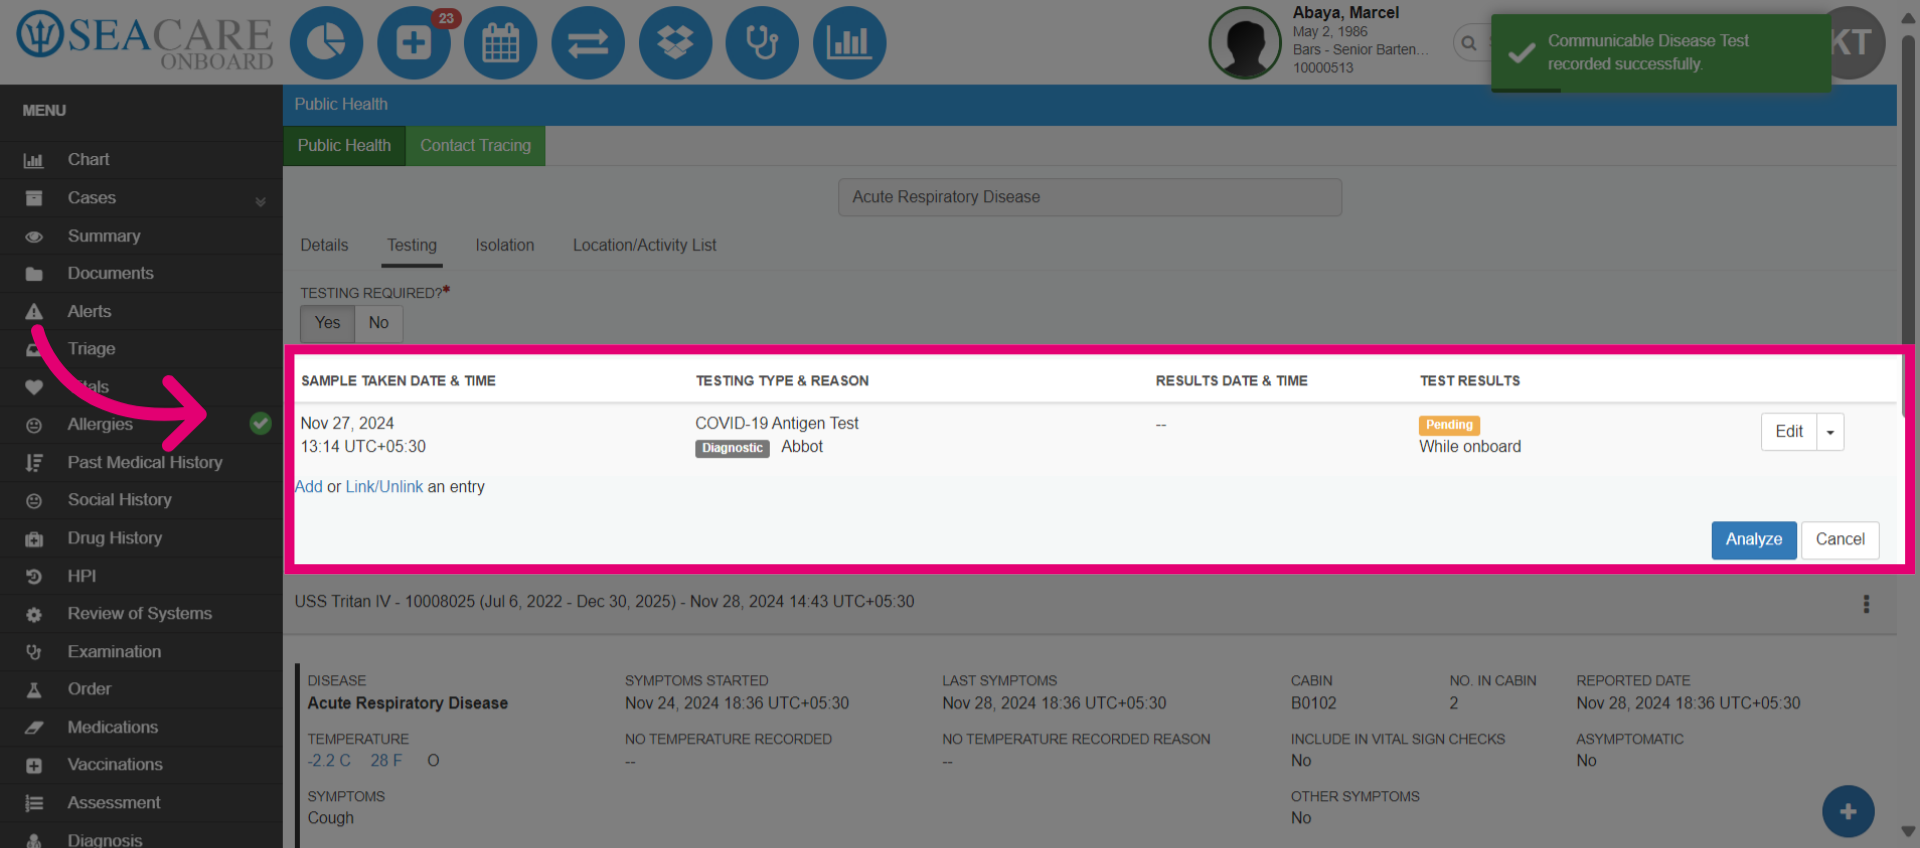Open the pie chart dashboard icon

[326, 43]
